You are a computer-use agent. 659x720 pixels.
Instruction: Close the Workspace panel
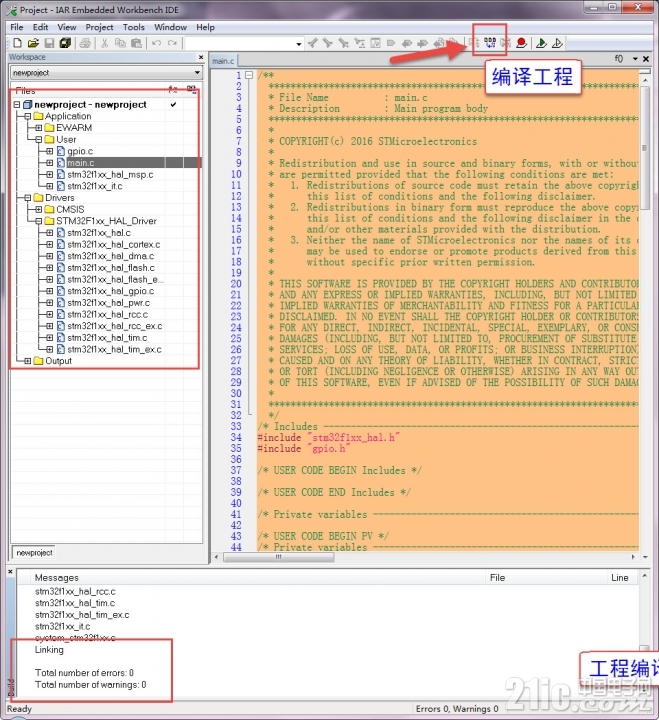tap(201, 57)
